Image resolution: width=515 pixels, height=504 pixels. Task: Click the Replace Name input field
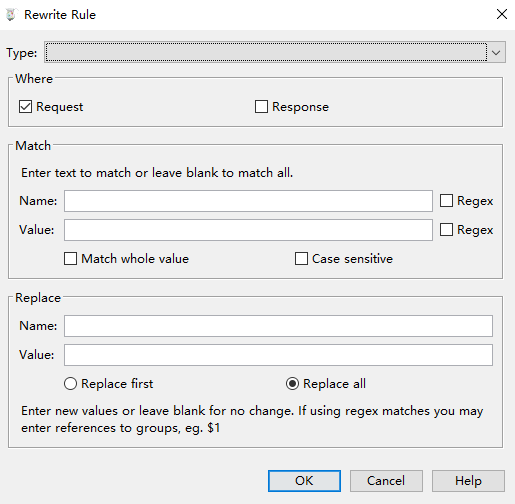click(x=278, y=326)
